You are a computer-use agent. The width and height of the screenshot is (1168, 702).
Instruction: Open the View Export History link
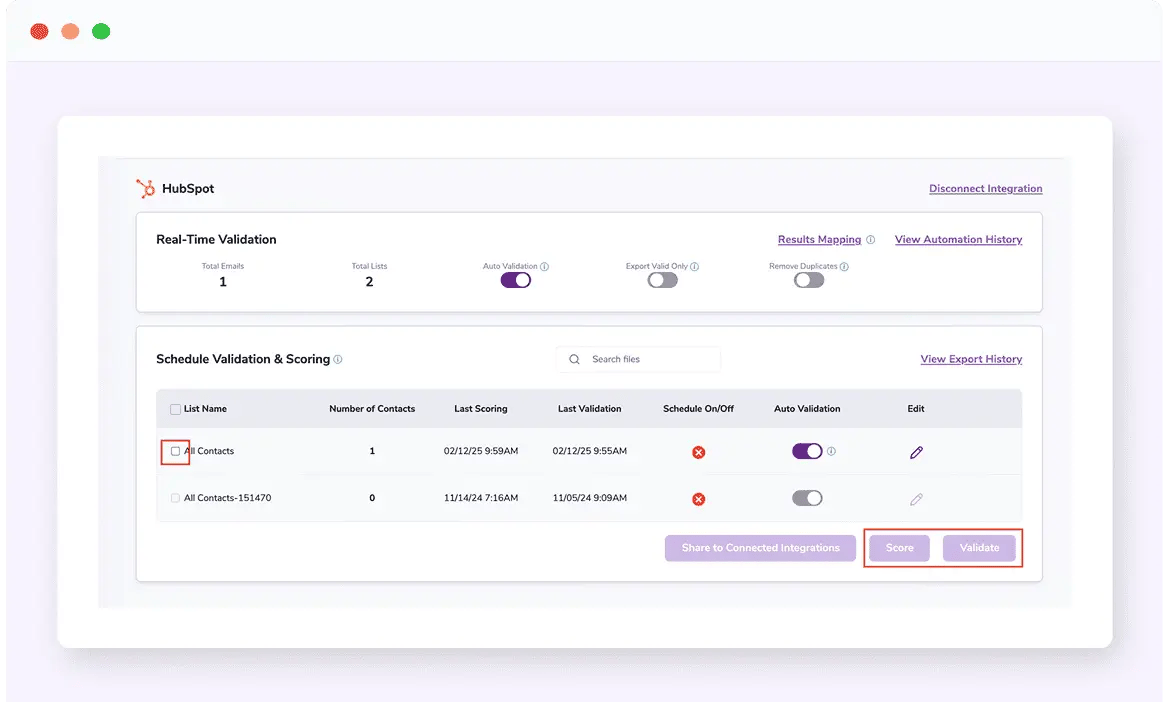click(x=971, y=359)
